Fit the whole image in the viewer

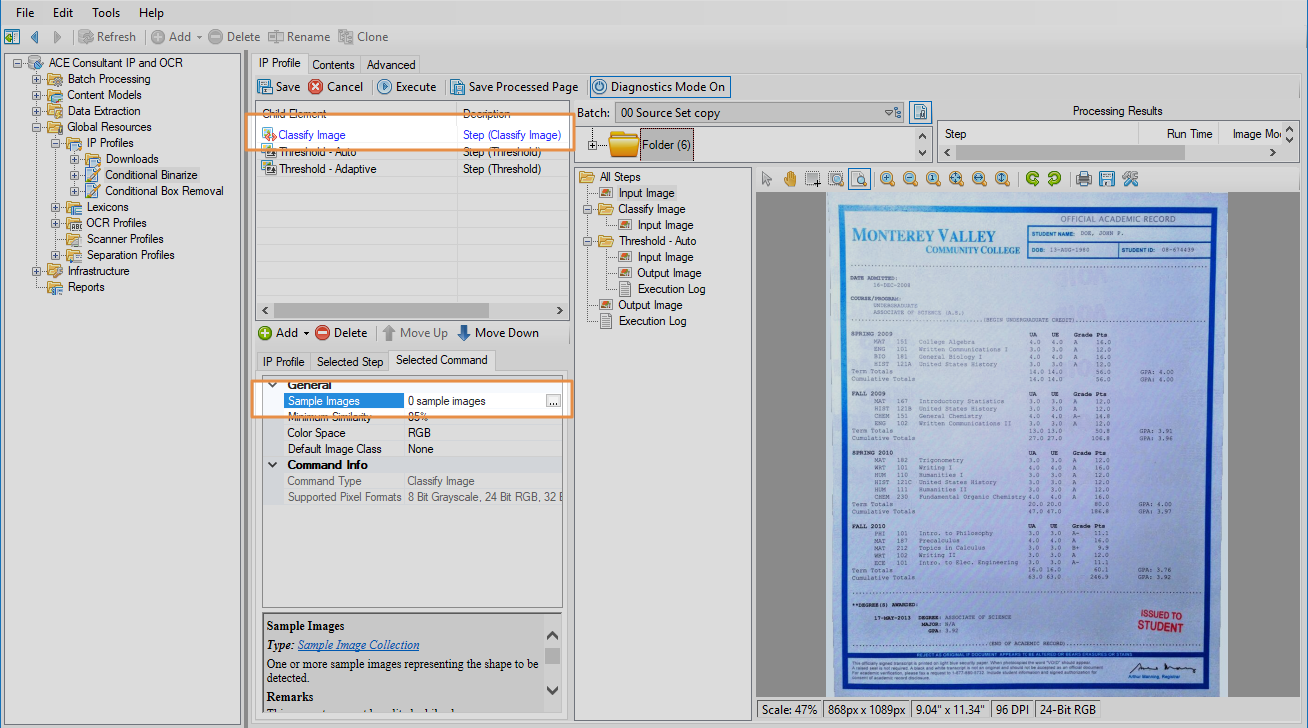[x=956, y=179]
